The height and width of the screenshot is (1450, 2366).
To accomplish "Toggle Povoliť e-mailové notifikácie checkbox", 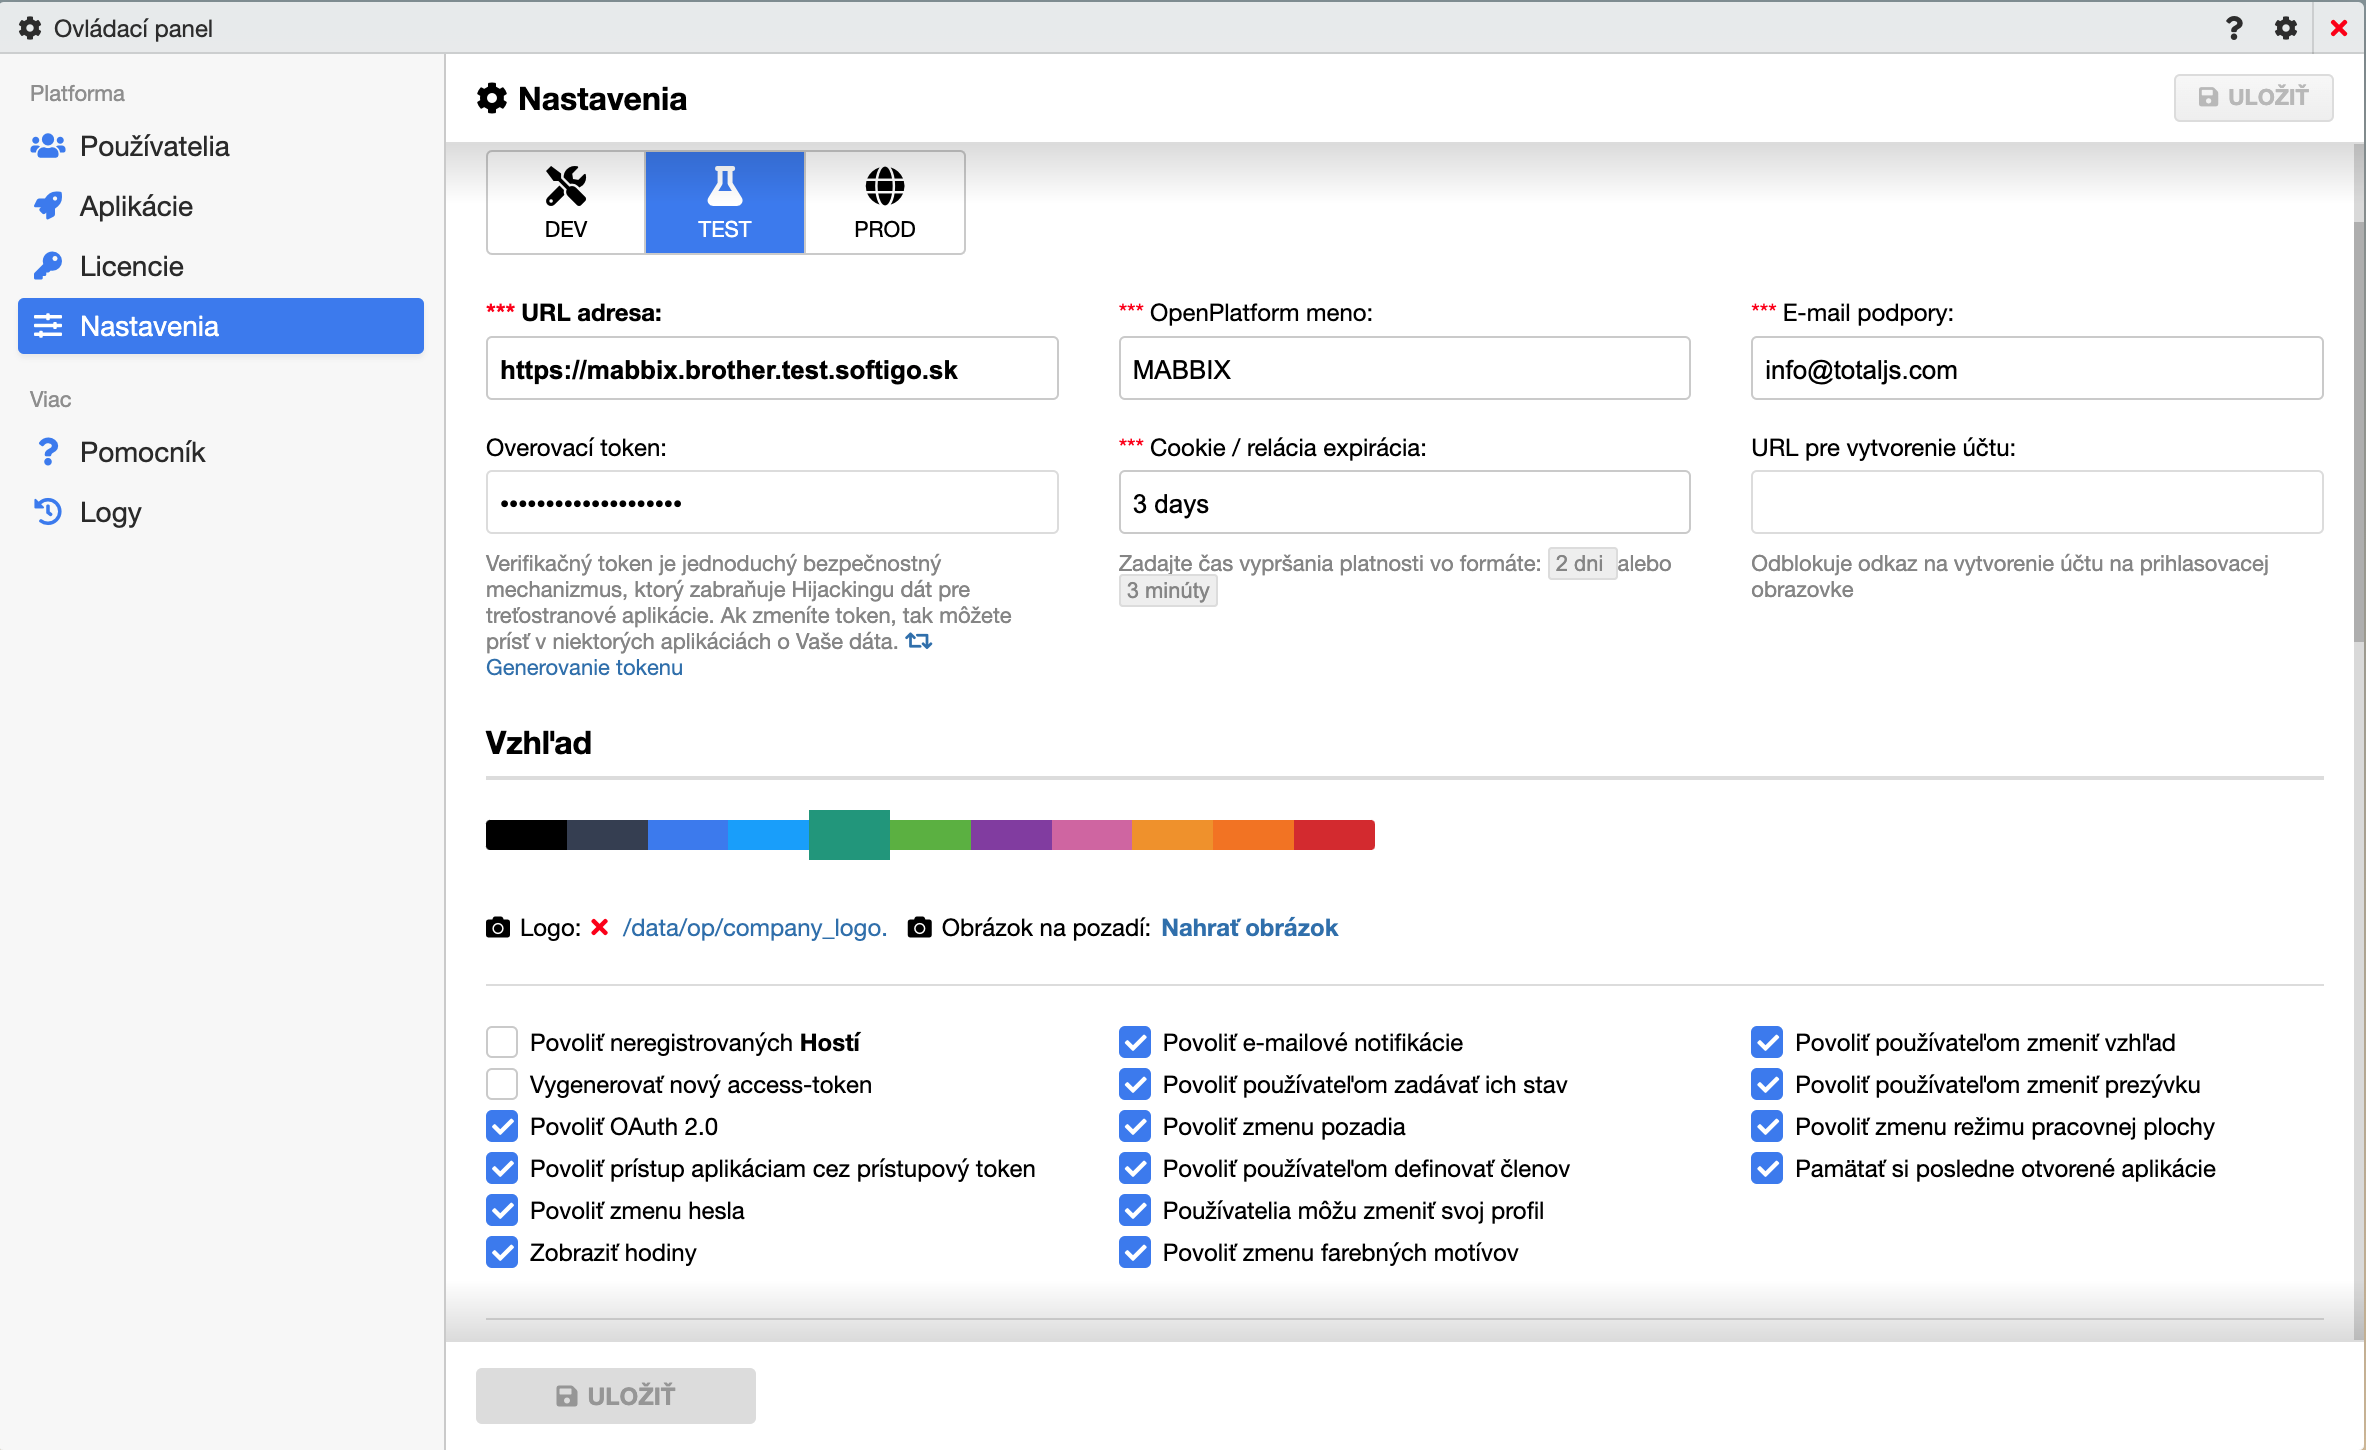I will tap(1134, 1042).
